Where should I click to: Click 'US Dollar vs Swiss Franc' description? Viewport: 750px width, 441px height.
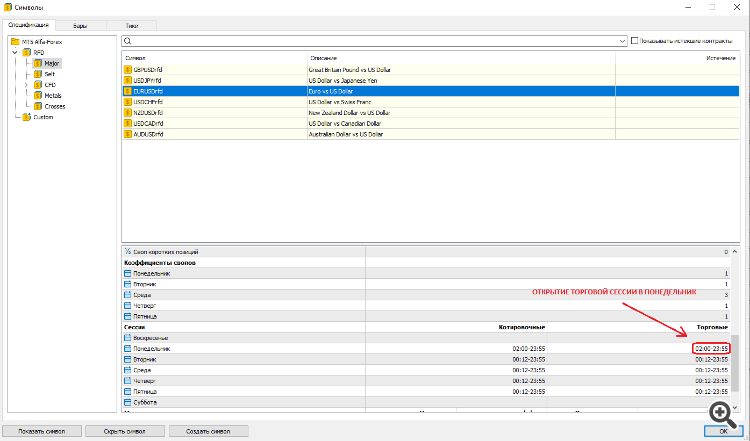click(340, 102)
